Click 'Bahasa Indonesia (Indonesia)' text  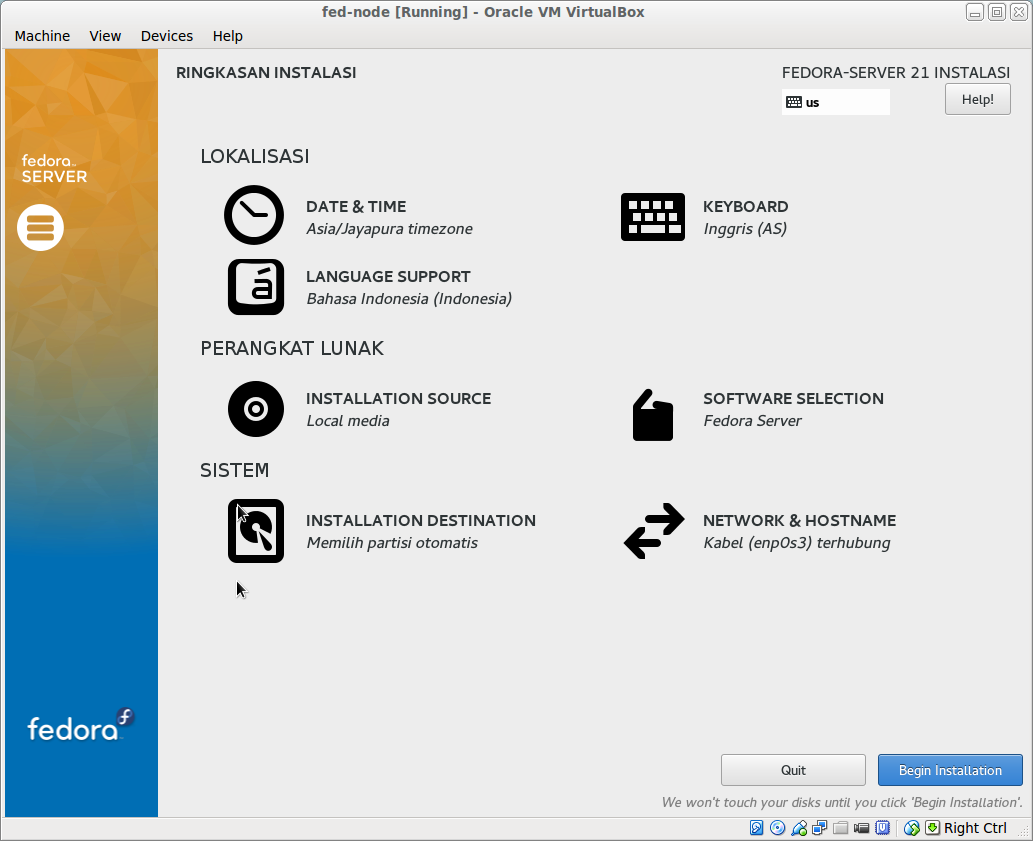409,298
